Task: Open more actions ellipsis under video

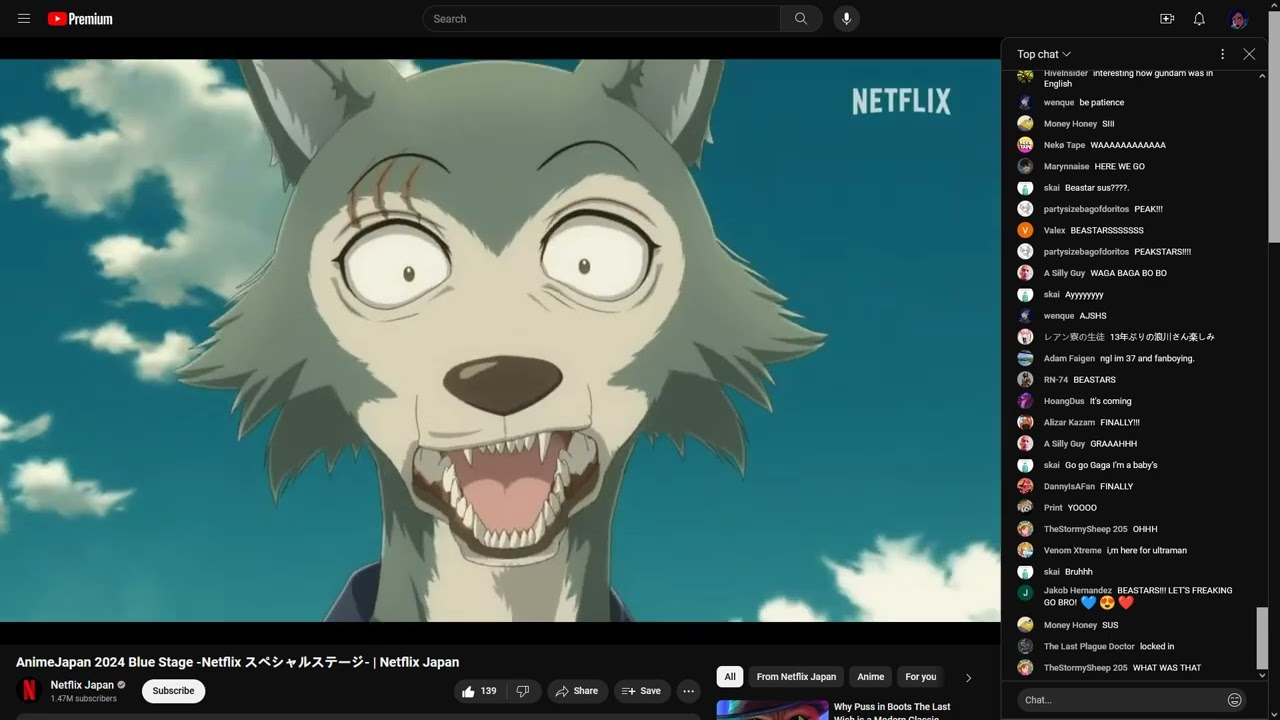Action: point(688,691)
